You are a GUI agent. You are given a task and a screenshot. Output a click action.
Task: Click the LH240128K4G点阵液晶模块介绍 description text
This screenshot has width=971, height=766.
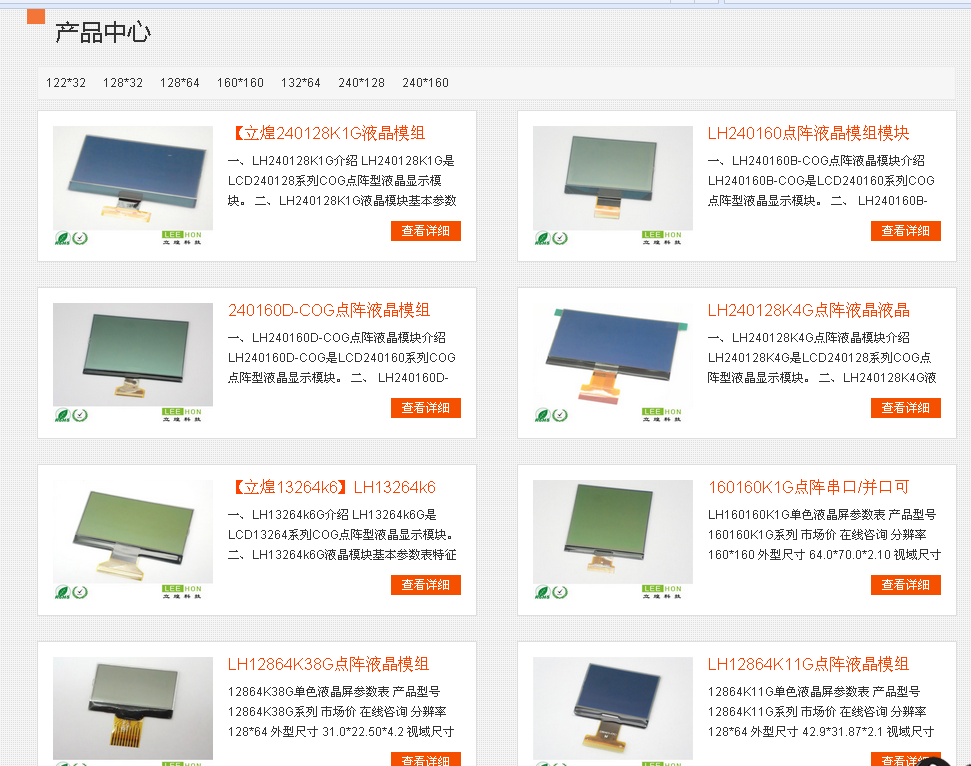click(x=822, y=358)
